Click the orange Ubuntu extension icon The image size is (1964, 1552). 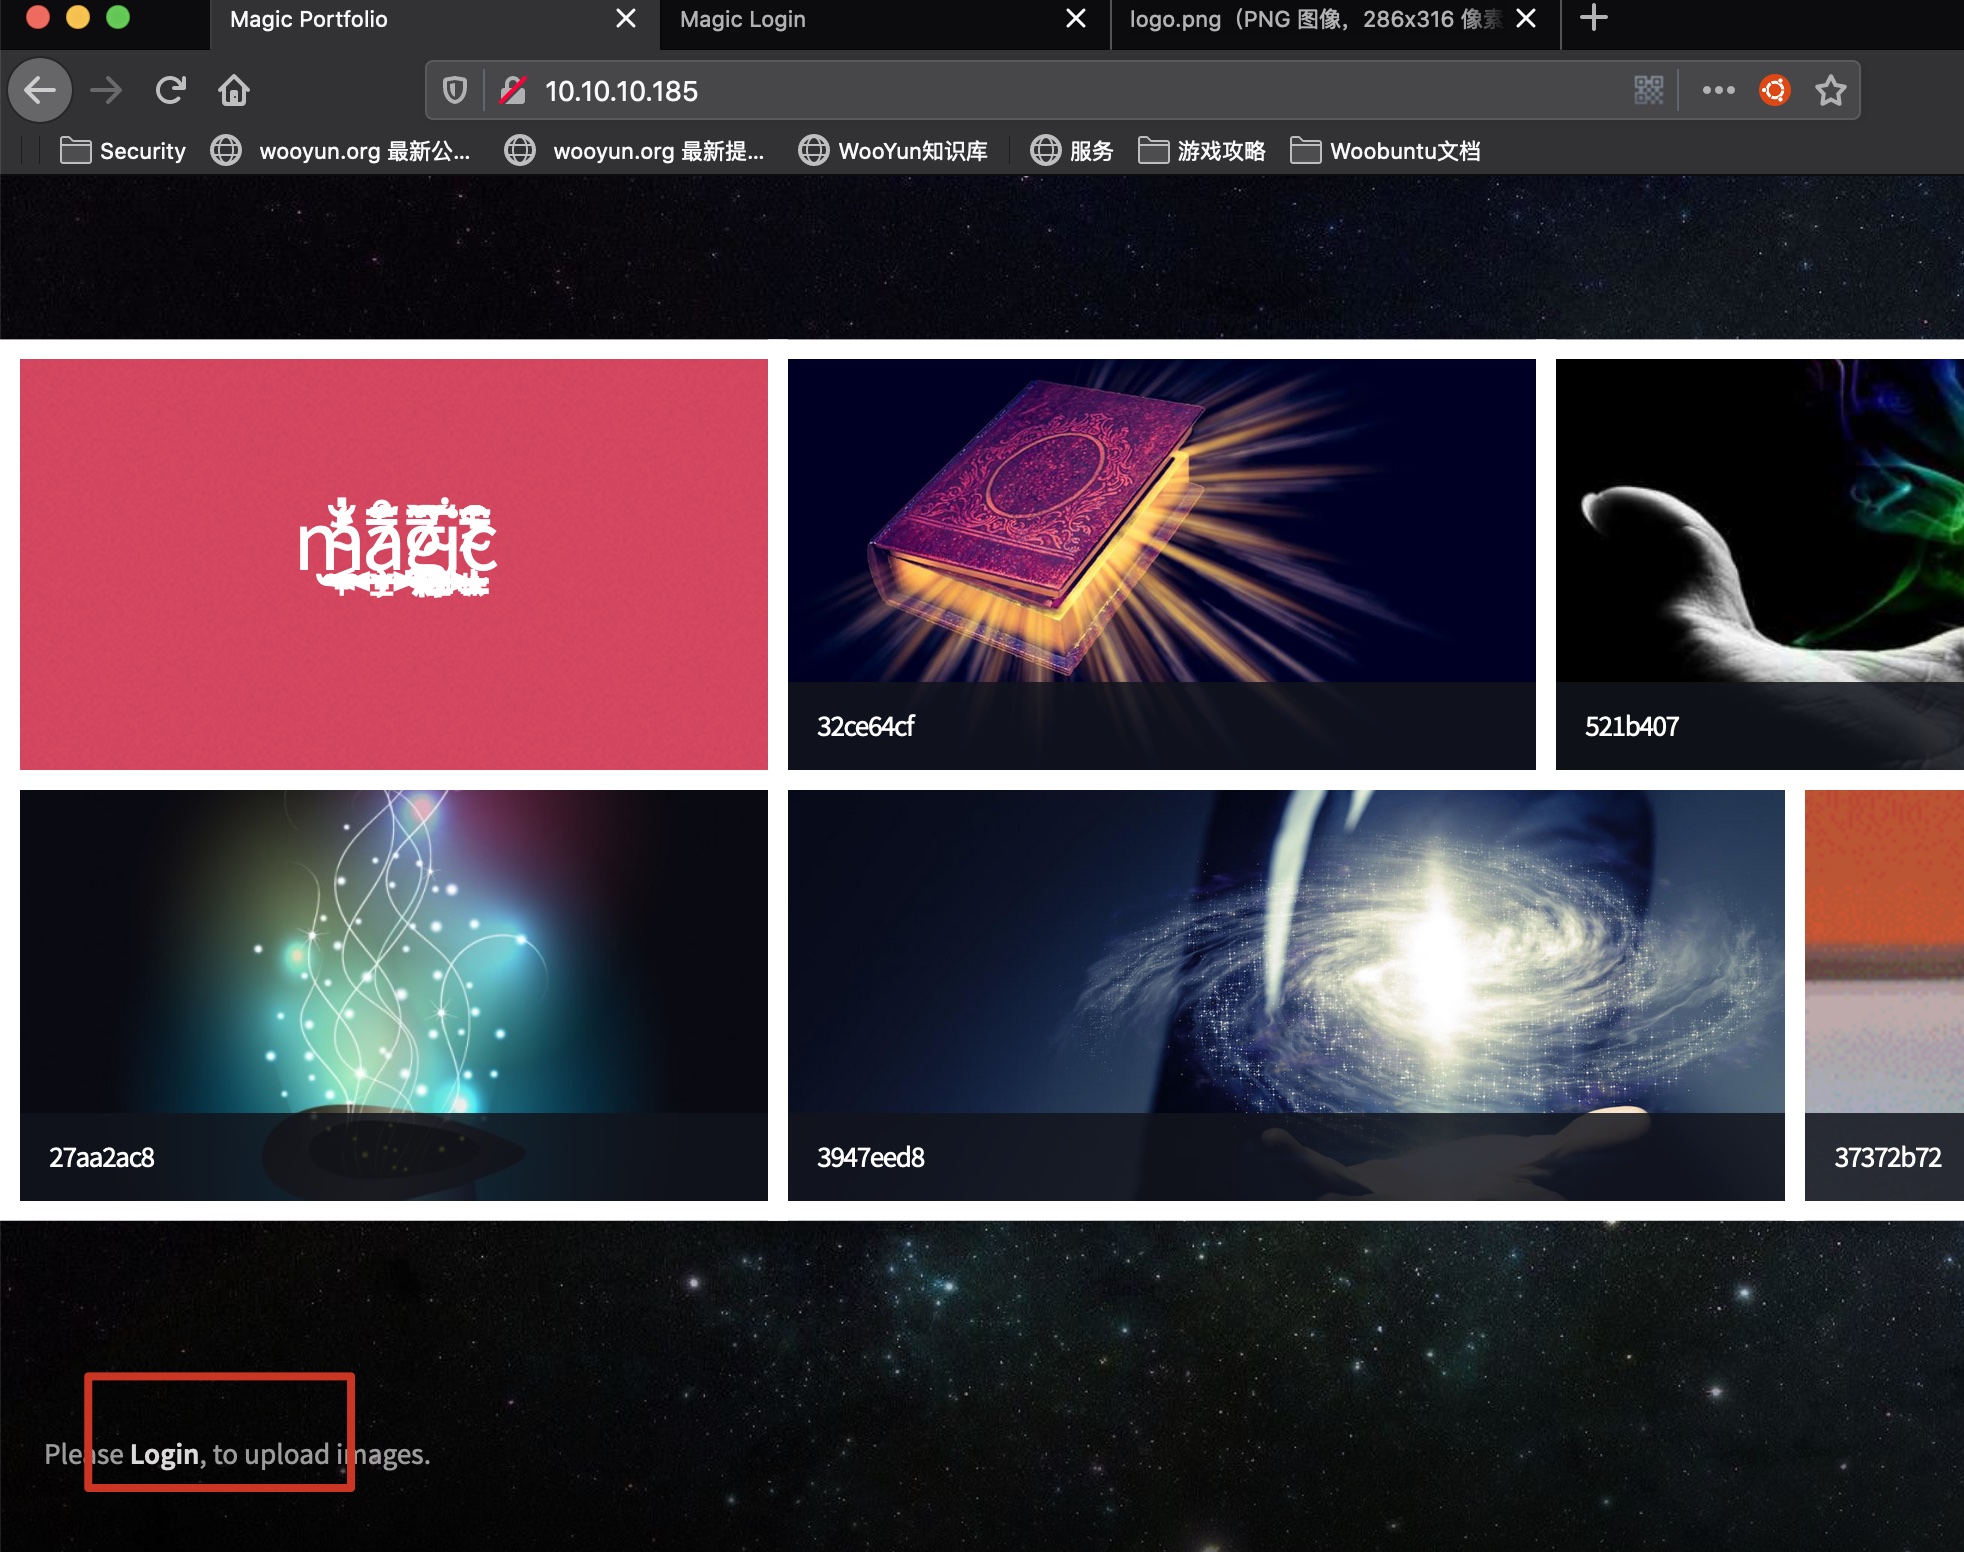click(1775, 91)
